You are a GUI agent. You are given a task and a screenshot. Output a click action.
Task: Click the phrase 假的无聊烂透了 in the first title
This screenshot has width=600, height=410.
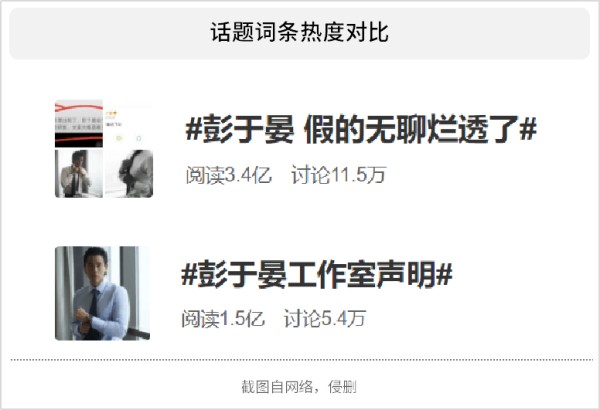pos(411,129)
